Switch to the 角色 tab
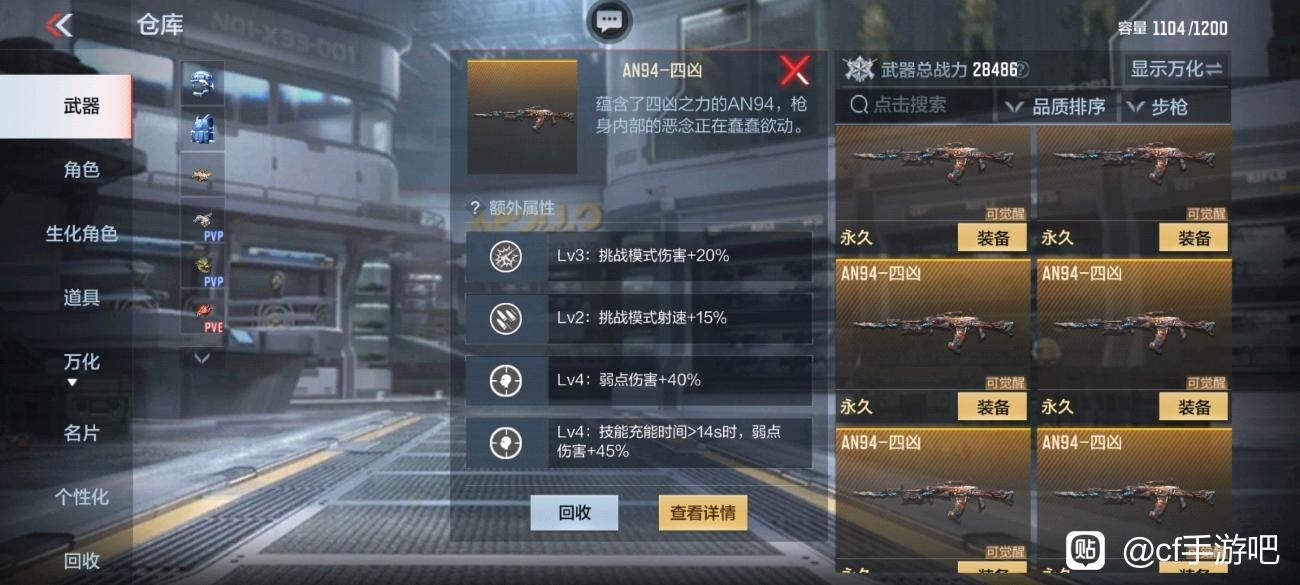This screenshot has height=585, width=1300. click(x=81, y=170)
